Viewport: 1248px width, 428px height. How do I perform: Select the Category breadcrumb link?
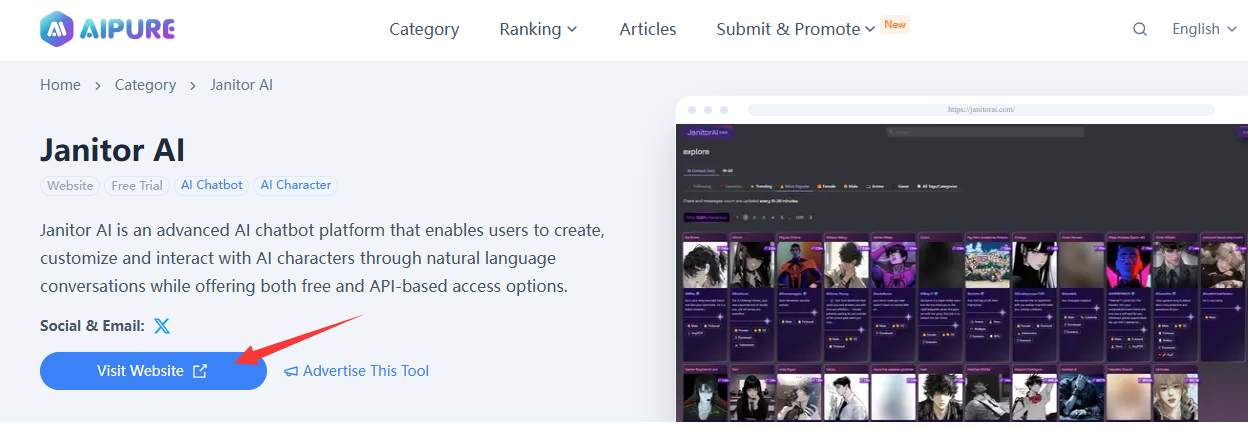145,85
